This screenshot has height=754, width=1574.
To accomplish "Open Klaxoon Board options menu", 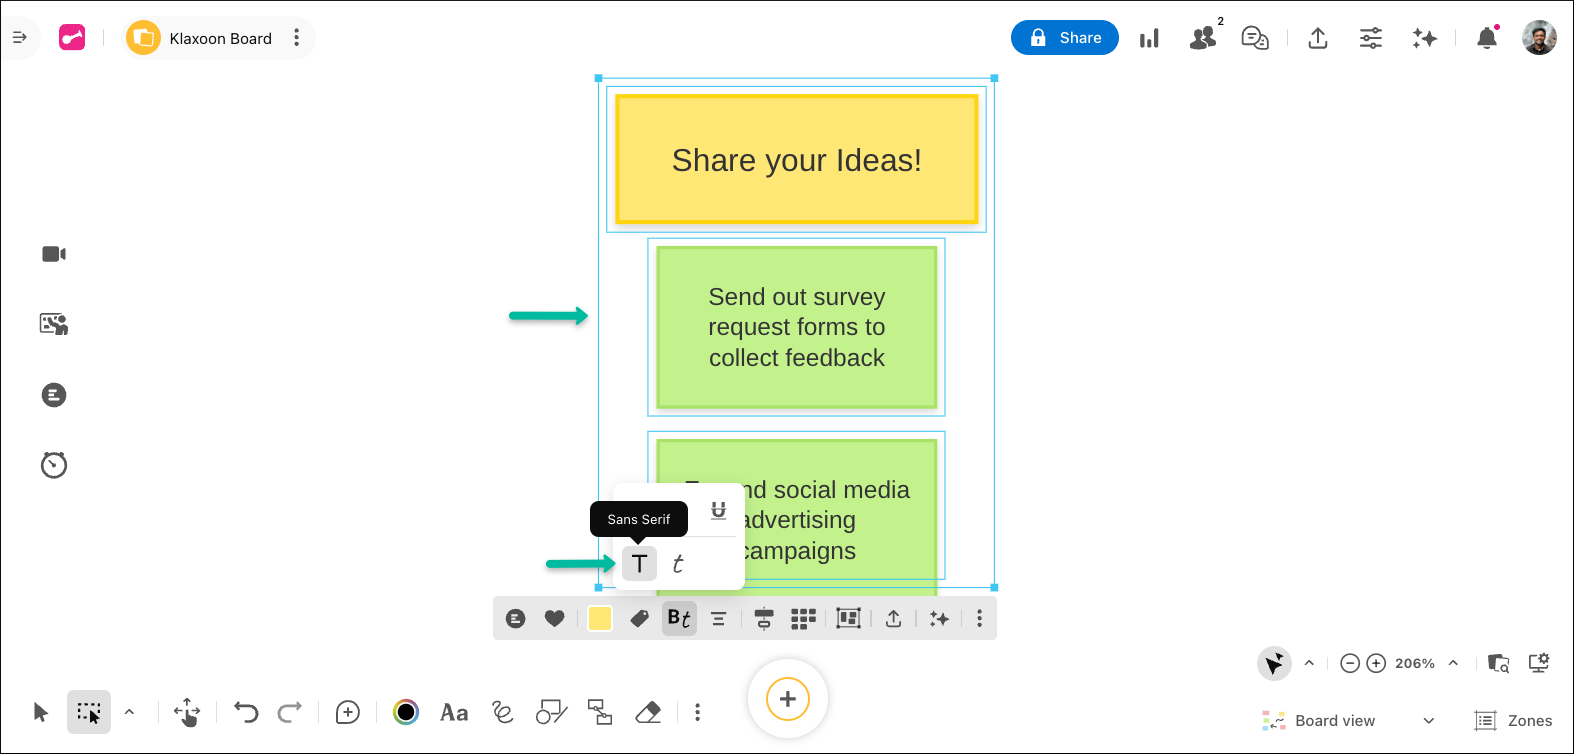I will tap(296, 38).
